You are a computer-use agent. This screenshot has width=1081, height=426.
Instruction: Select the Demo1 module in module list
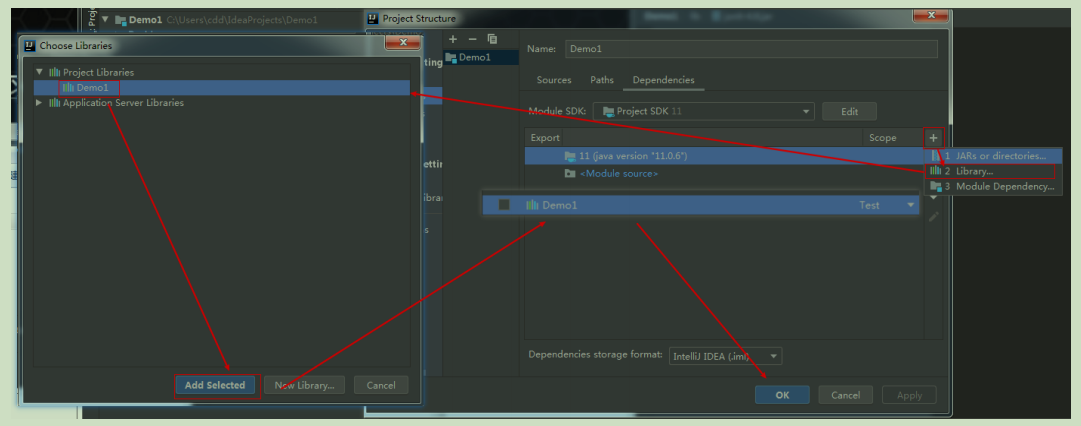pos(481,58)
